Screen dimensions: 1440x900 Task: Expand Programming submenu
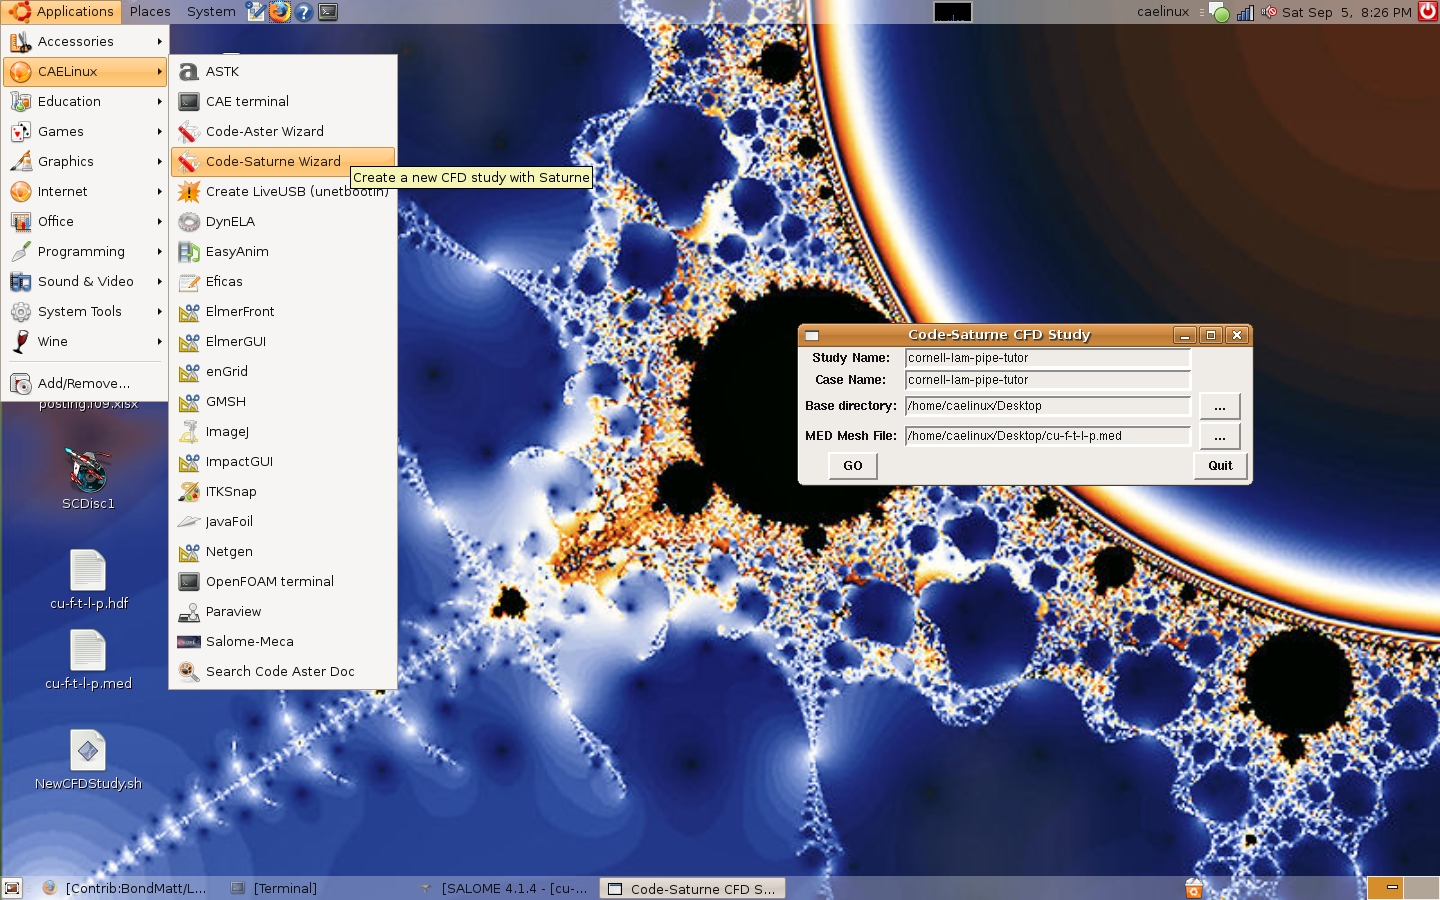pos(85,251)
